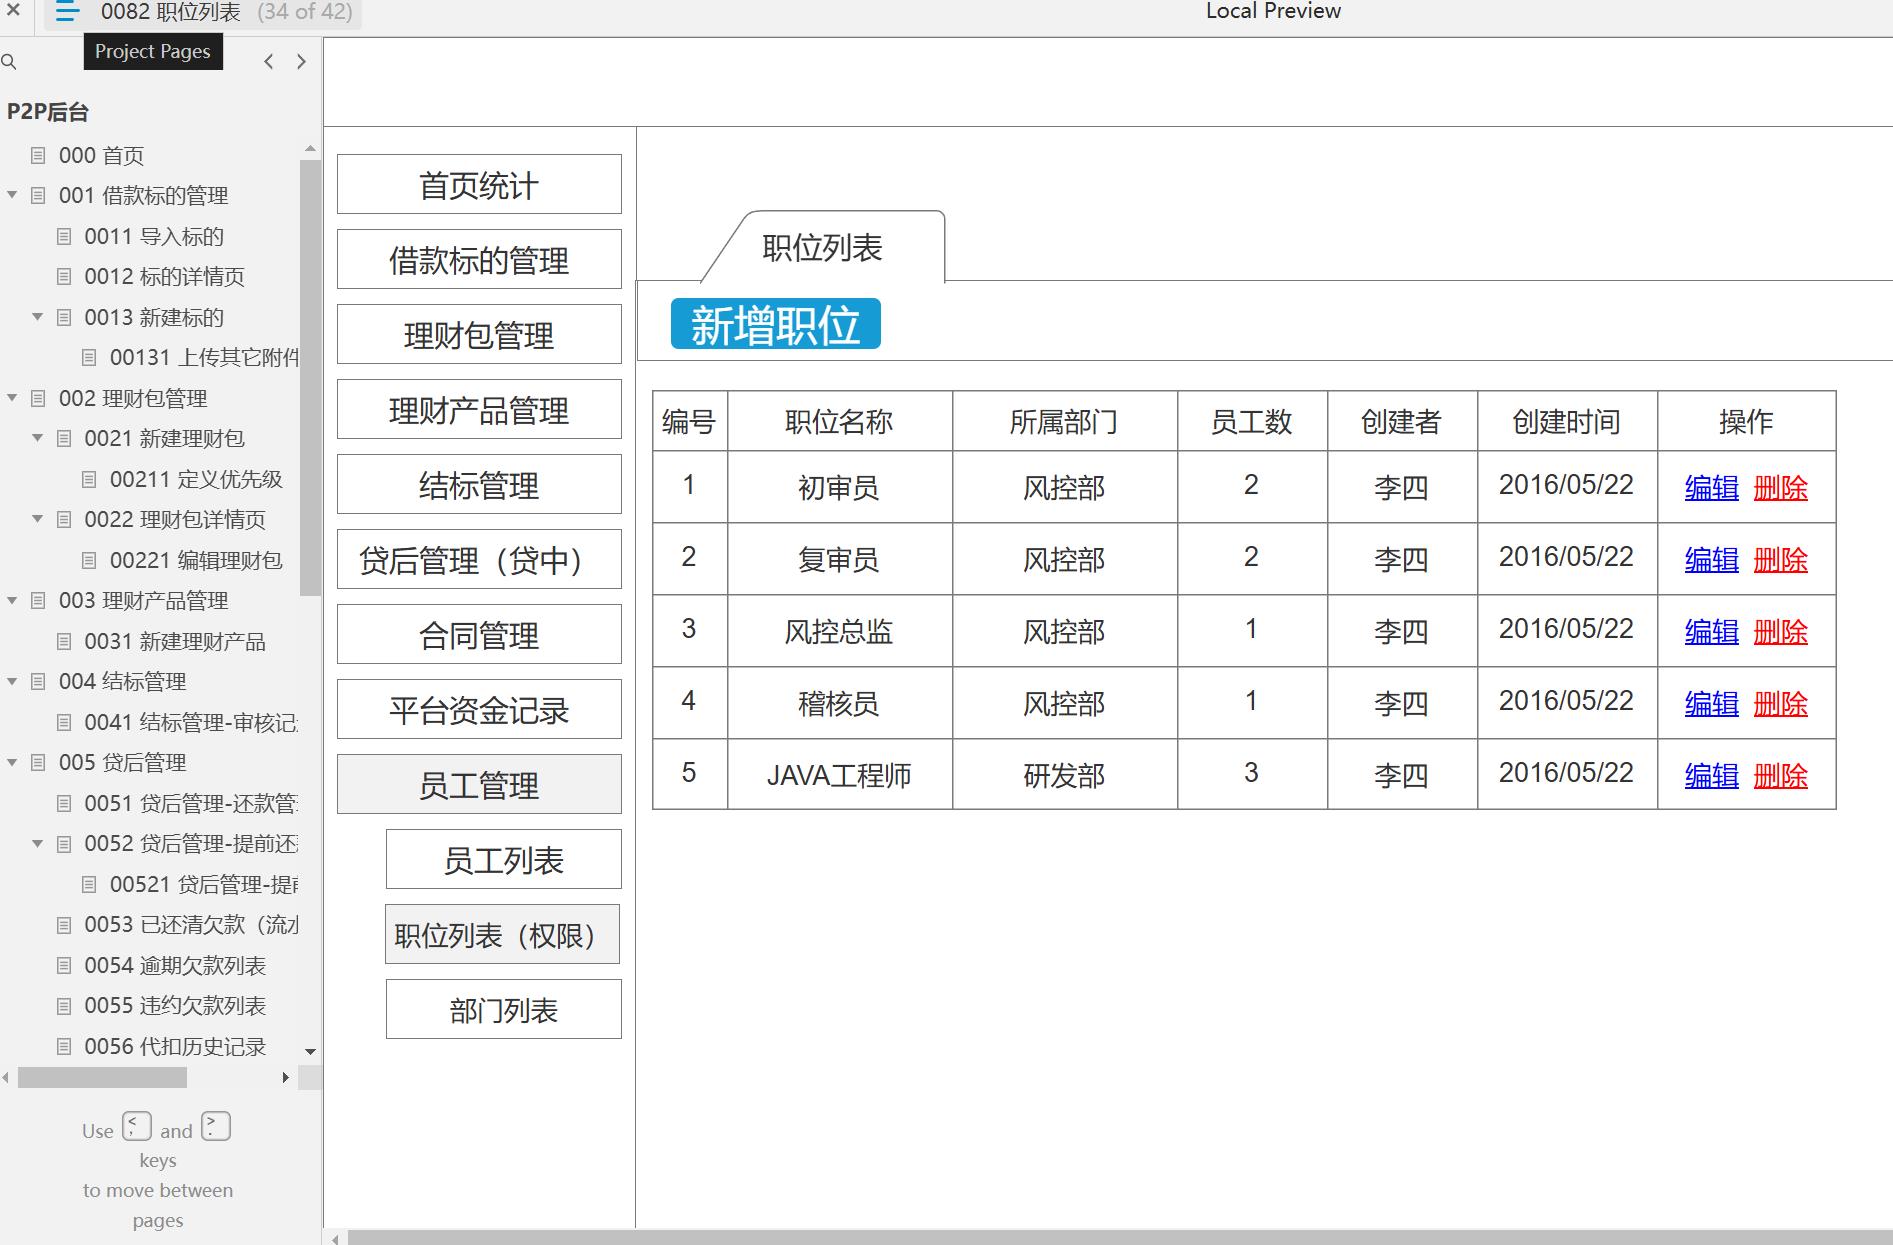
Task: Click the sidebar horizontal scrollbar thumb
Action: pyautogui.click(x=102, y=1078)
